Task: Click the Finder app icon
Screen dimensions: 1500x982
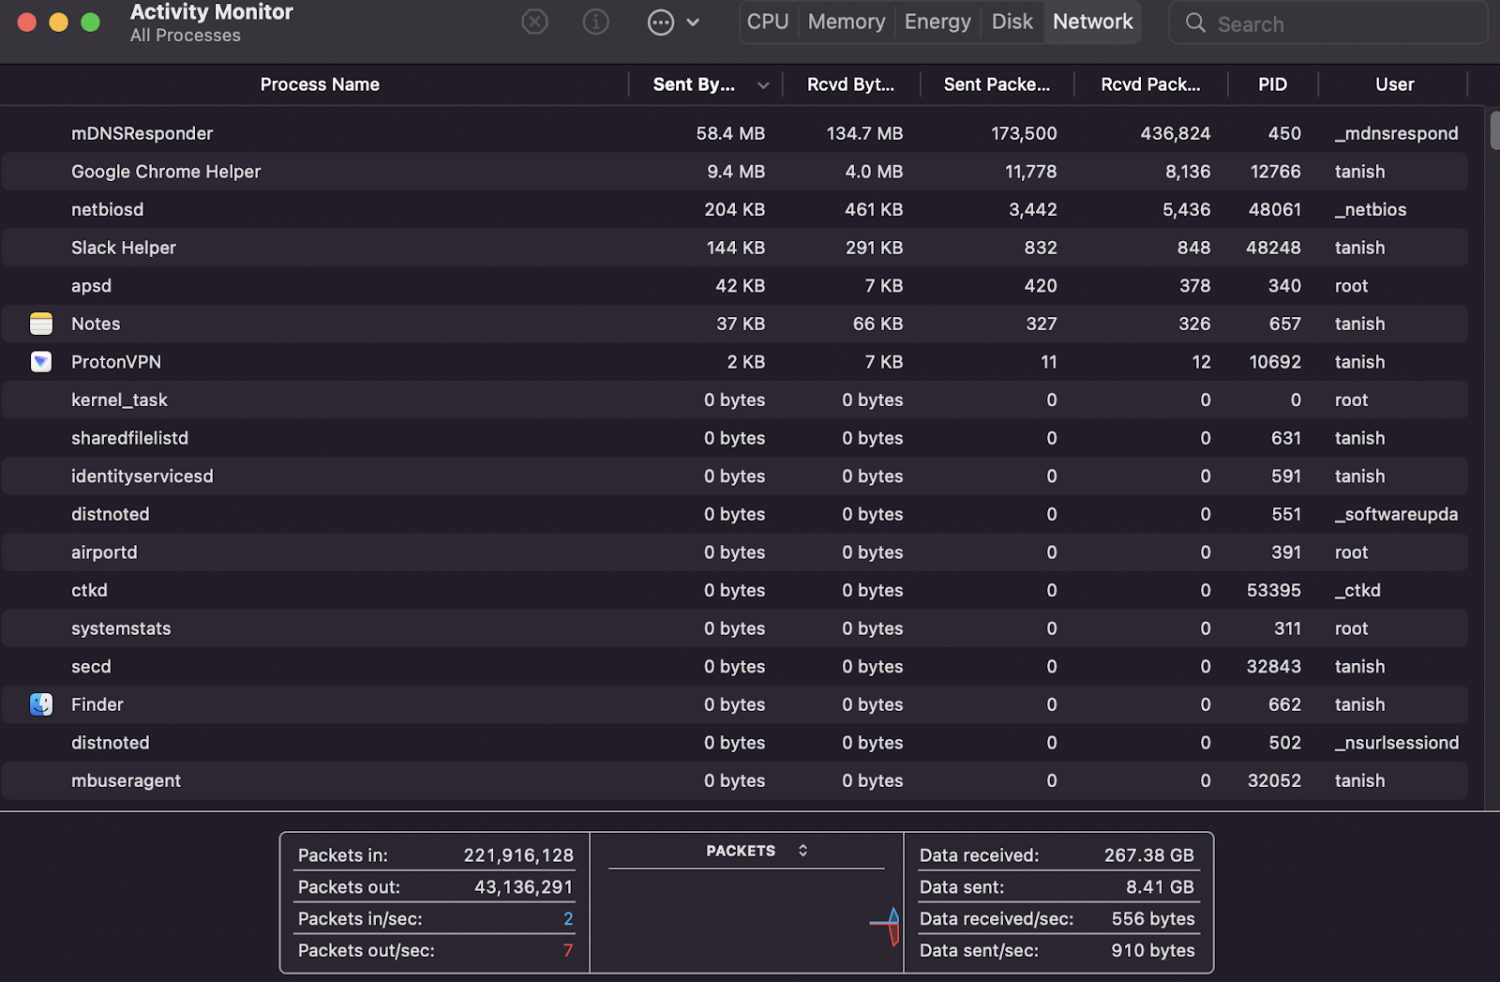Action: click(41, 705)
